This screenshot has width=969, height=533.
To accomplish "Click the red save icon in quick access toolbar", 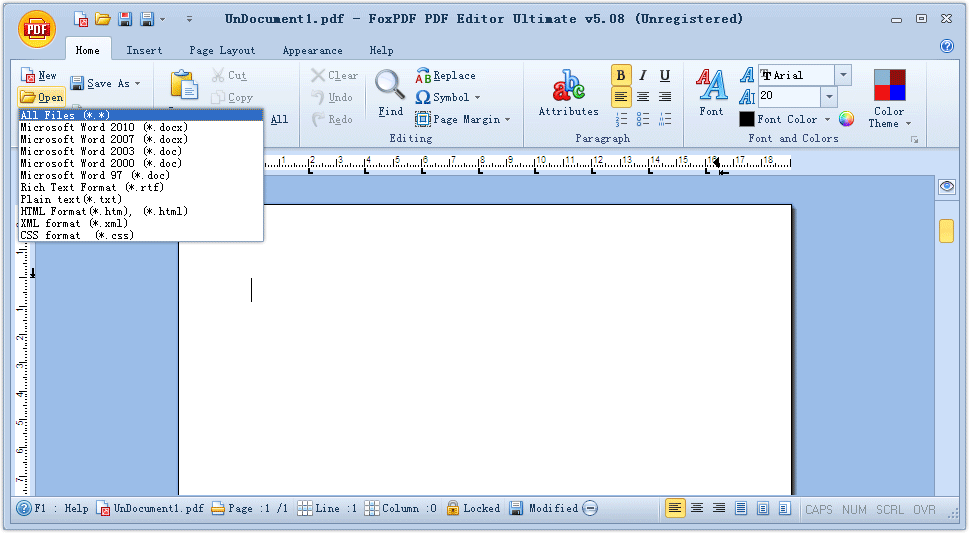I will (x=125, y=19).
